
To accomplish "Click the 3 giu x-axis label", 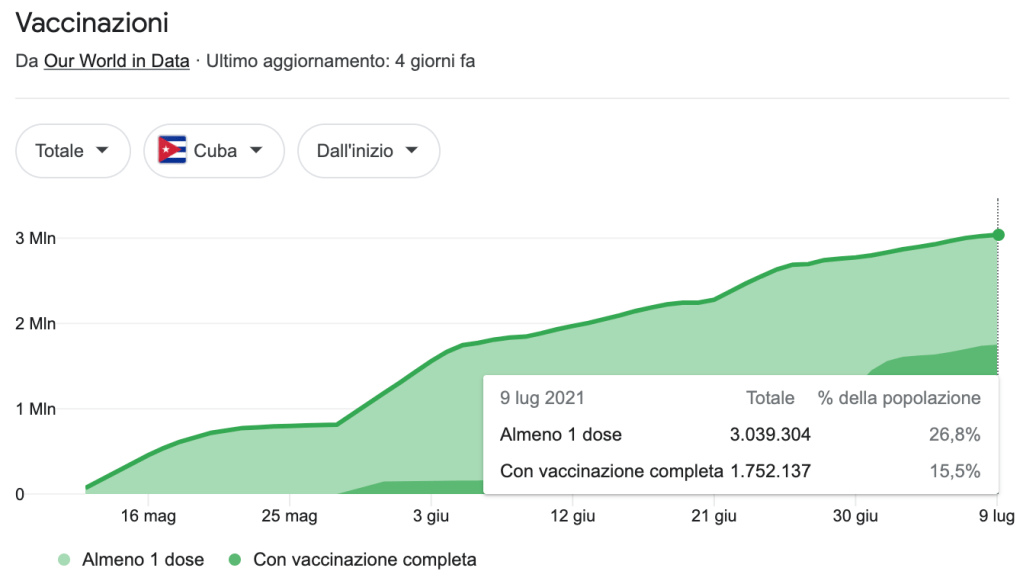I will tap(431, 517).
